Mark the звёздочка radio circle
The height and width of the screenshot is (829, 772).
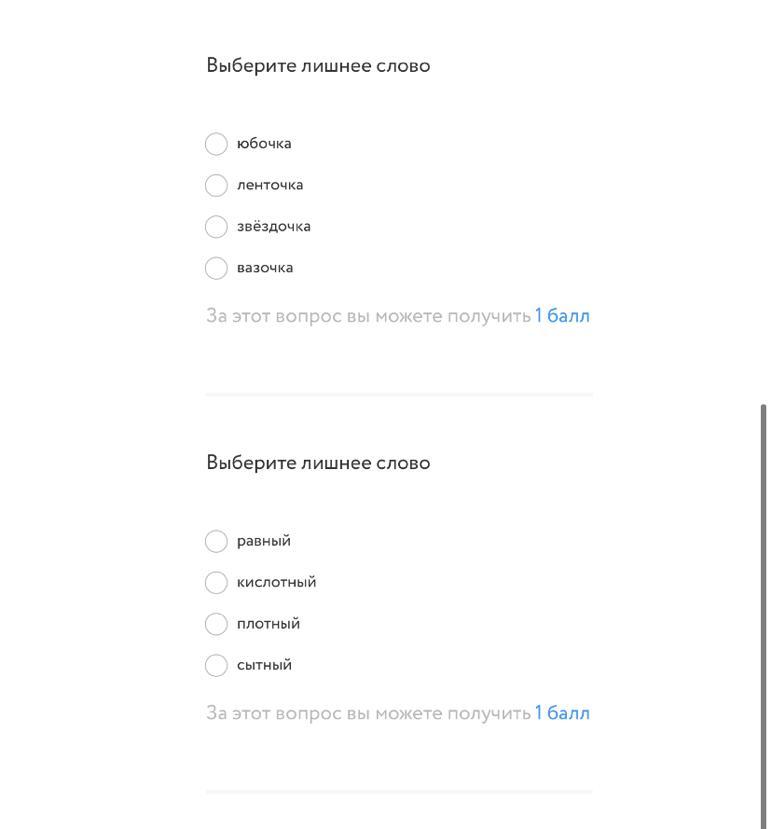216,227
